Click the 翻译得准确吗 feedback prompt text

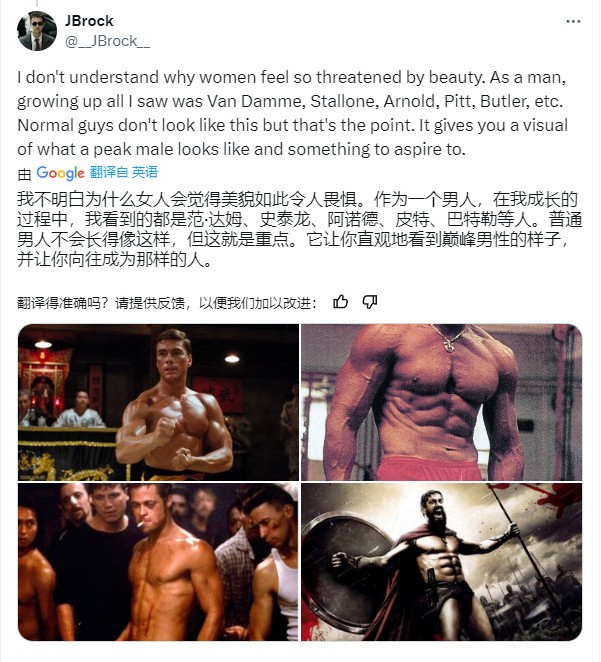pyautogui.click(x=167, y=303)
